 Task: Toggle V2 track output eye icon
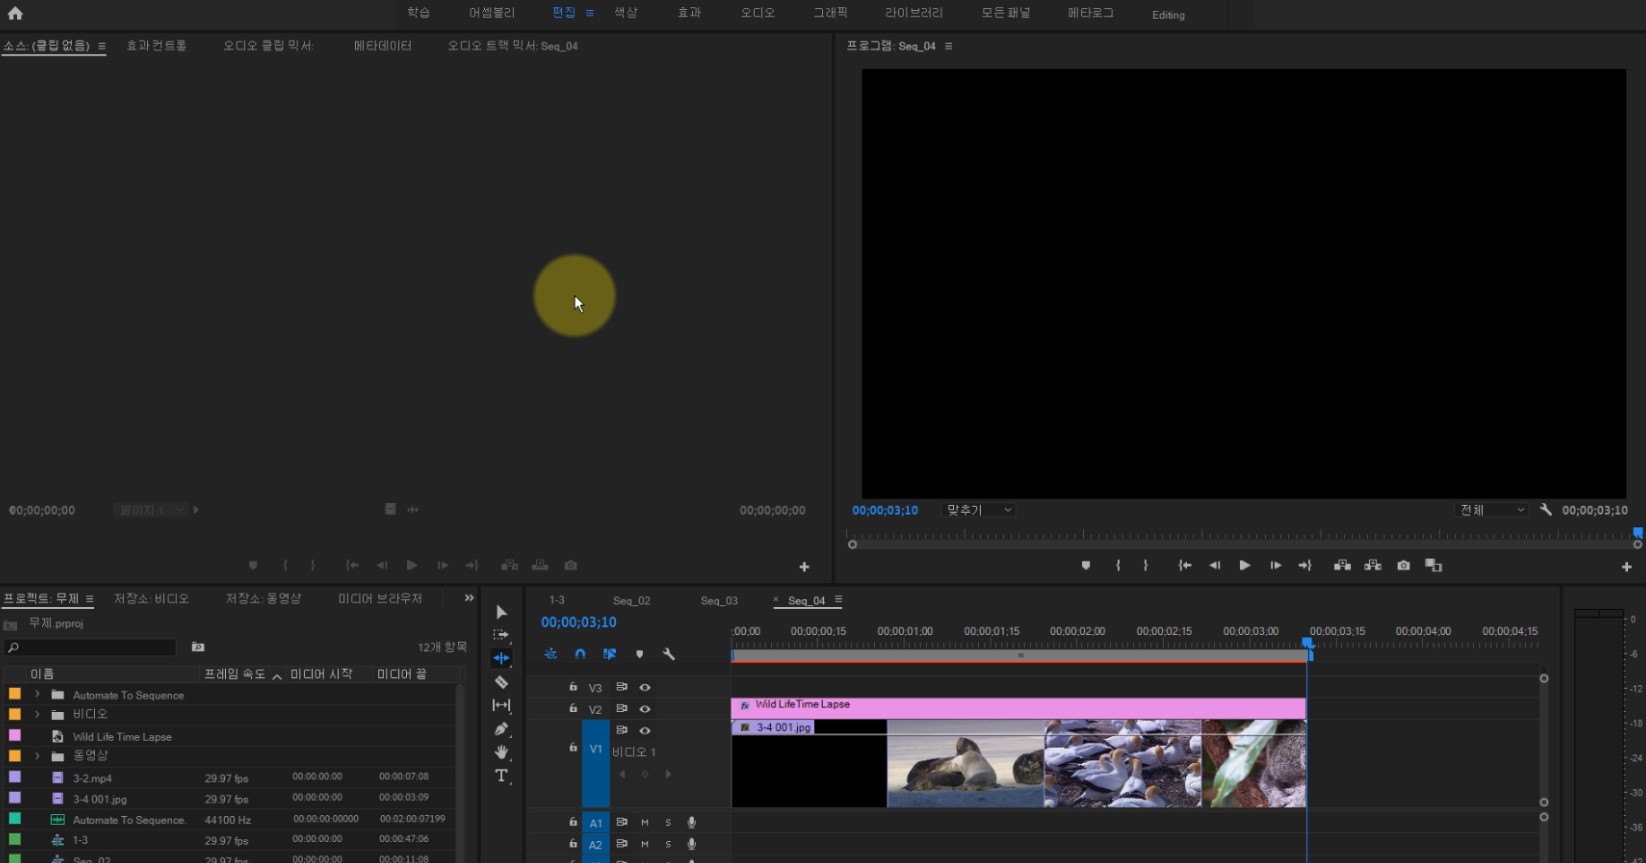click(645, 709)
